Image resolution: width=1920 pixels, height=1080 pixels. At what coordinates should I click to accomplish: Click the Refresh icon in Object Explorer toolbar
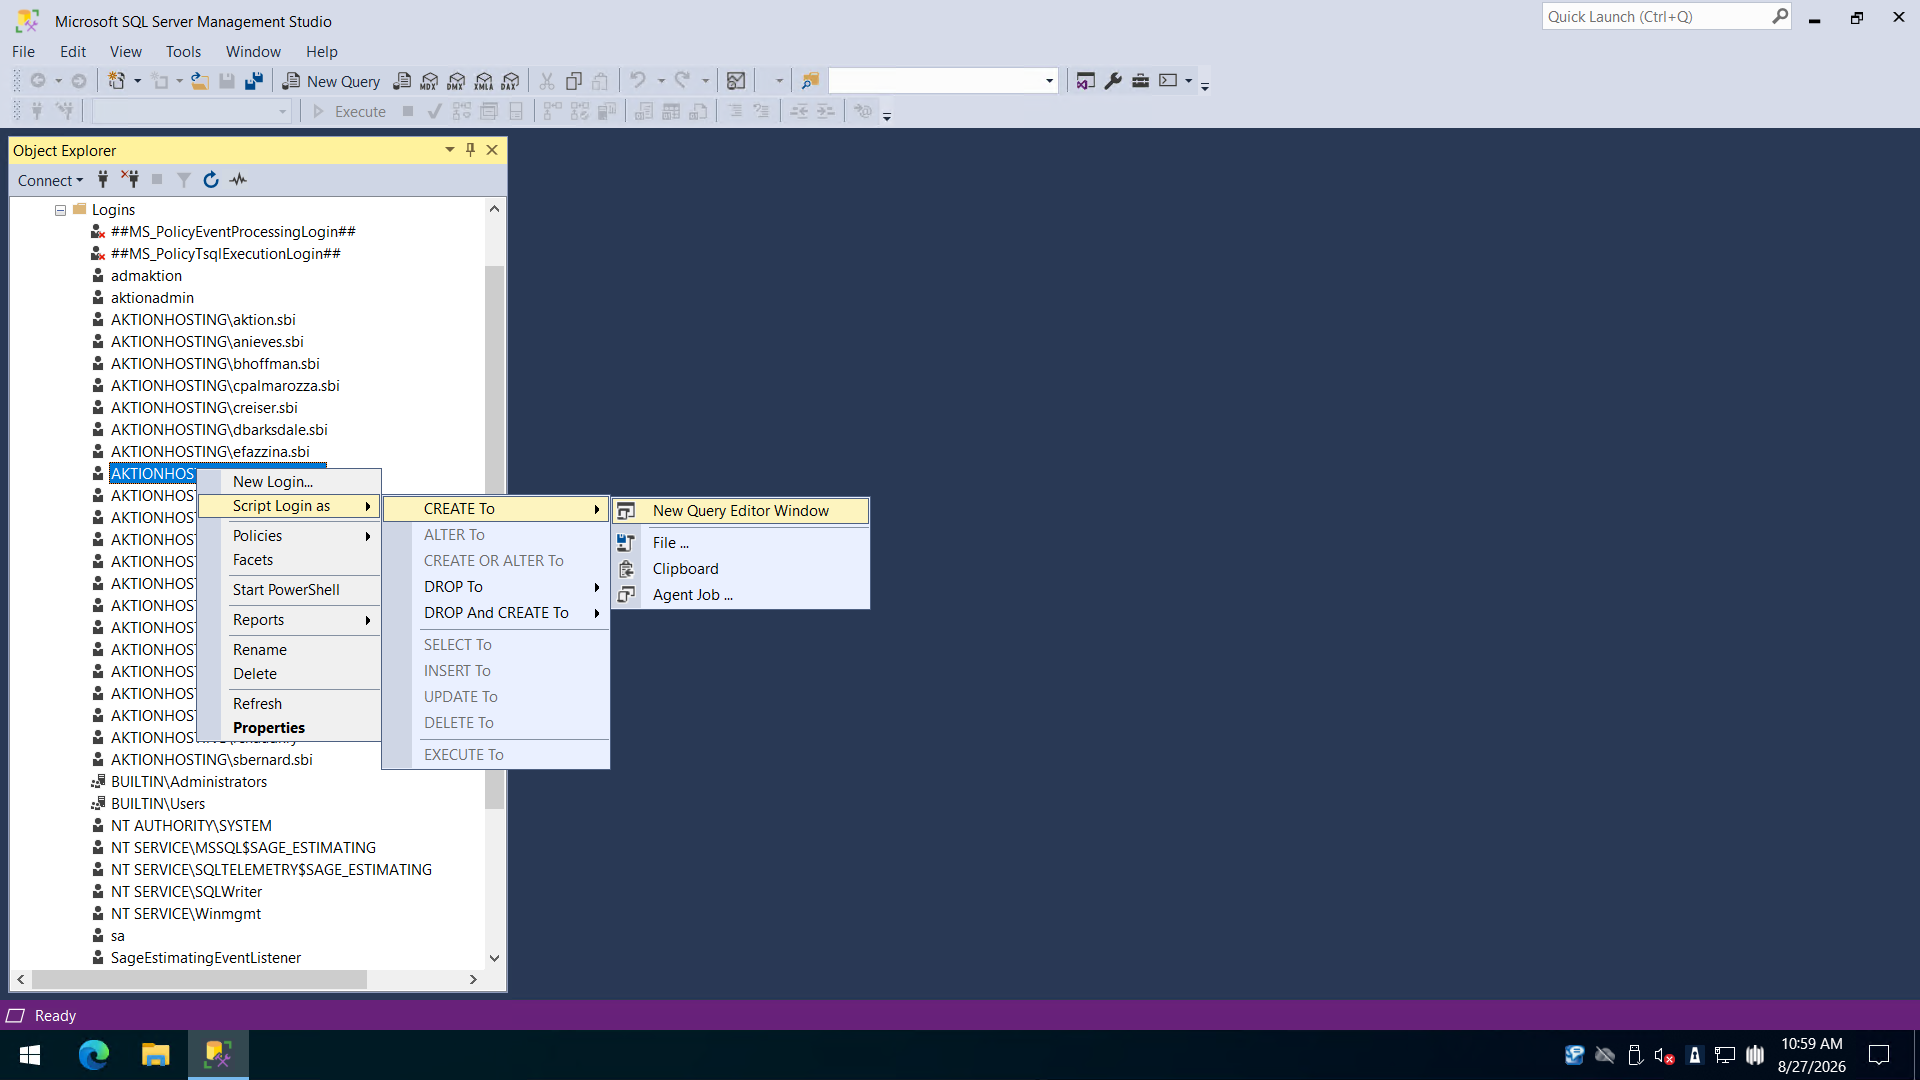211,180
